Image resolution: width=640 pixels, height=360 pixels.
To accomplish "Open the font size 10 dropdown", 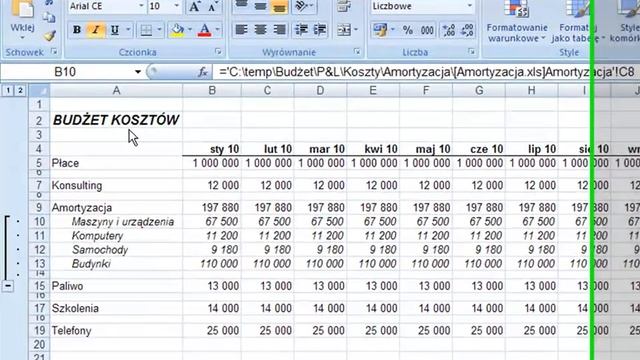I will 177,6.
